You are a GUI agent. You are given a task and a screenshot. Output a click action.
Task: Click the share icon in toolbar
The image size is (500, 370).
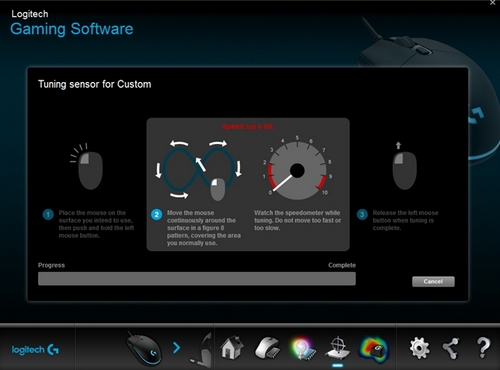pyautogui.click(x=451, y=349)
